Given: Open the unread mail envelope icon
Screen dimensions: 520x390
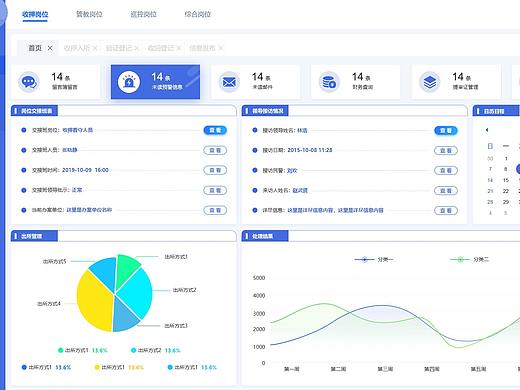Looking at the screenshot, I should 229,82.
